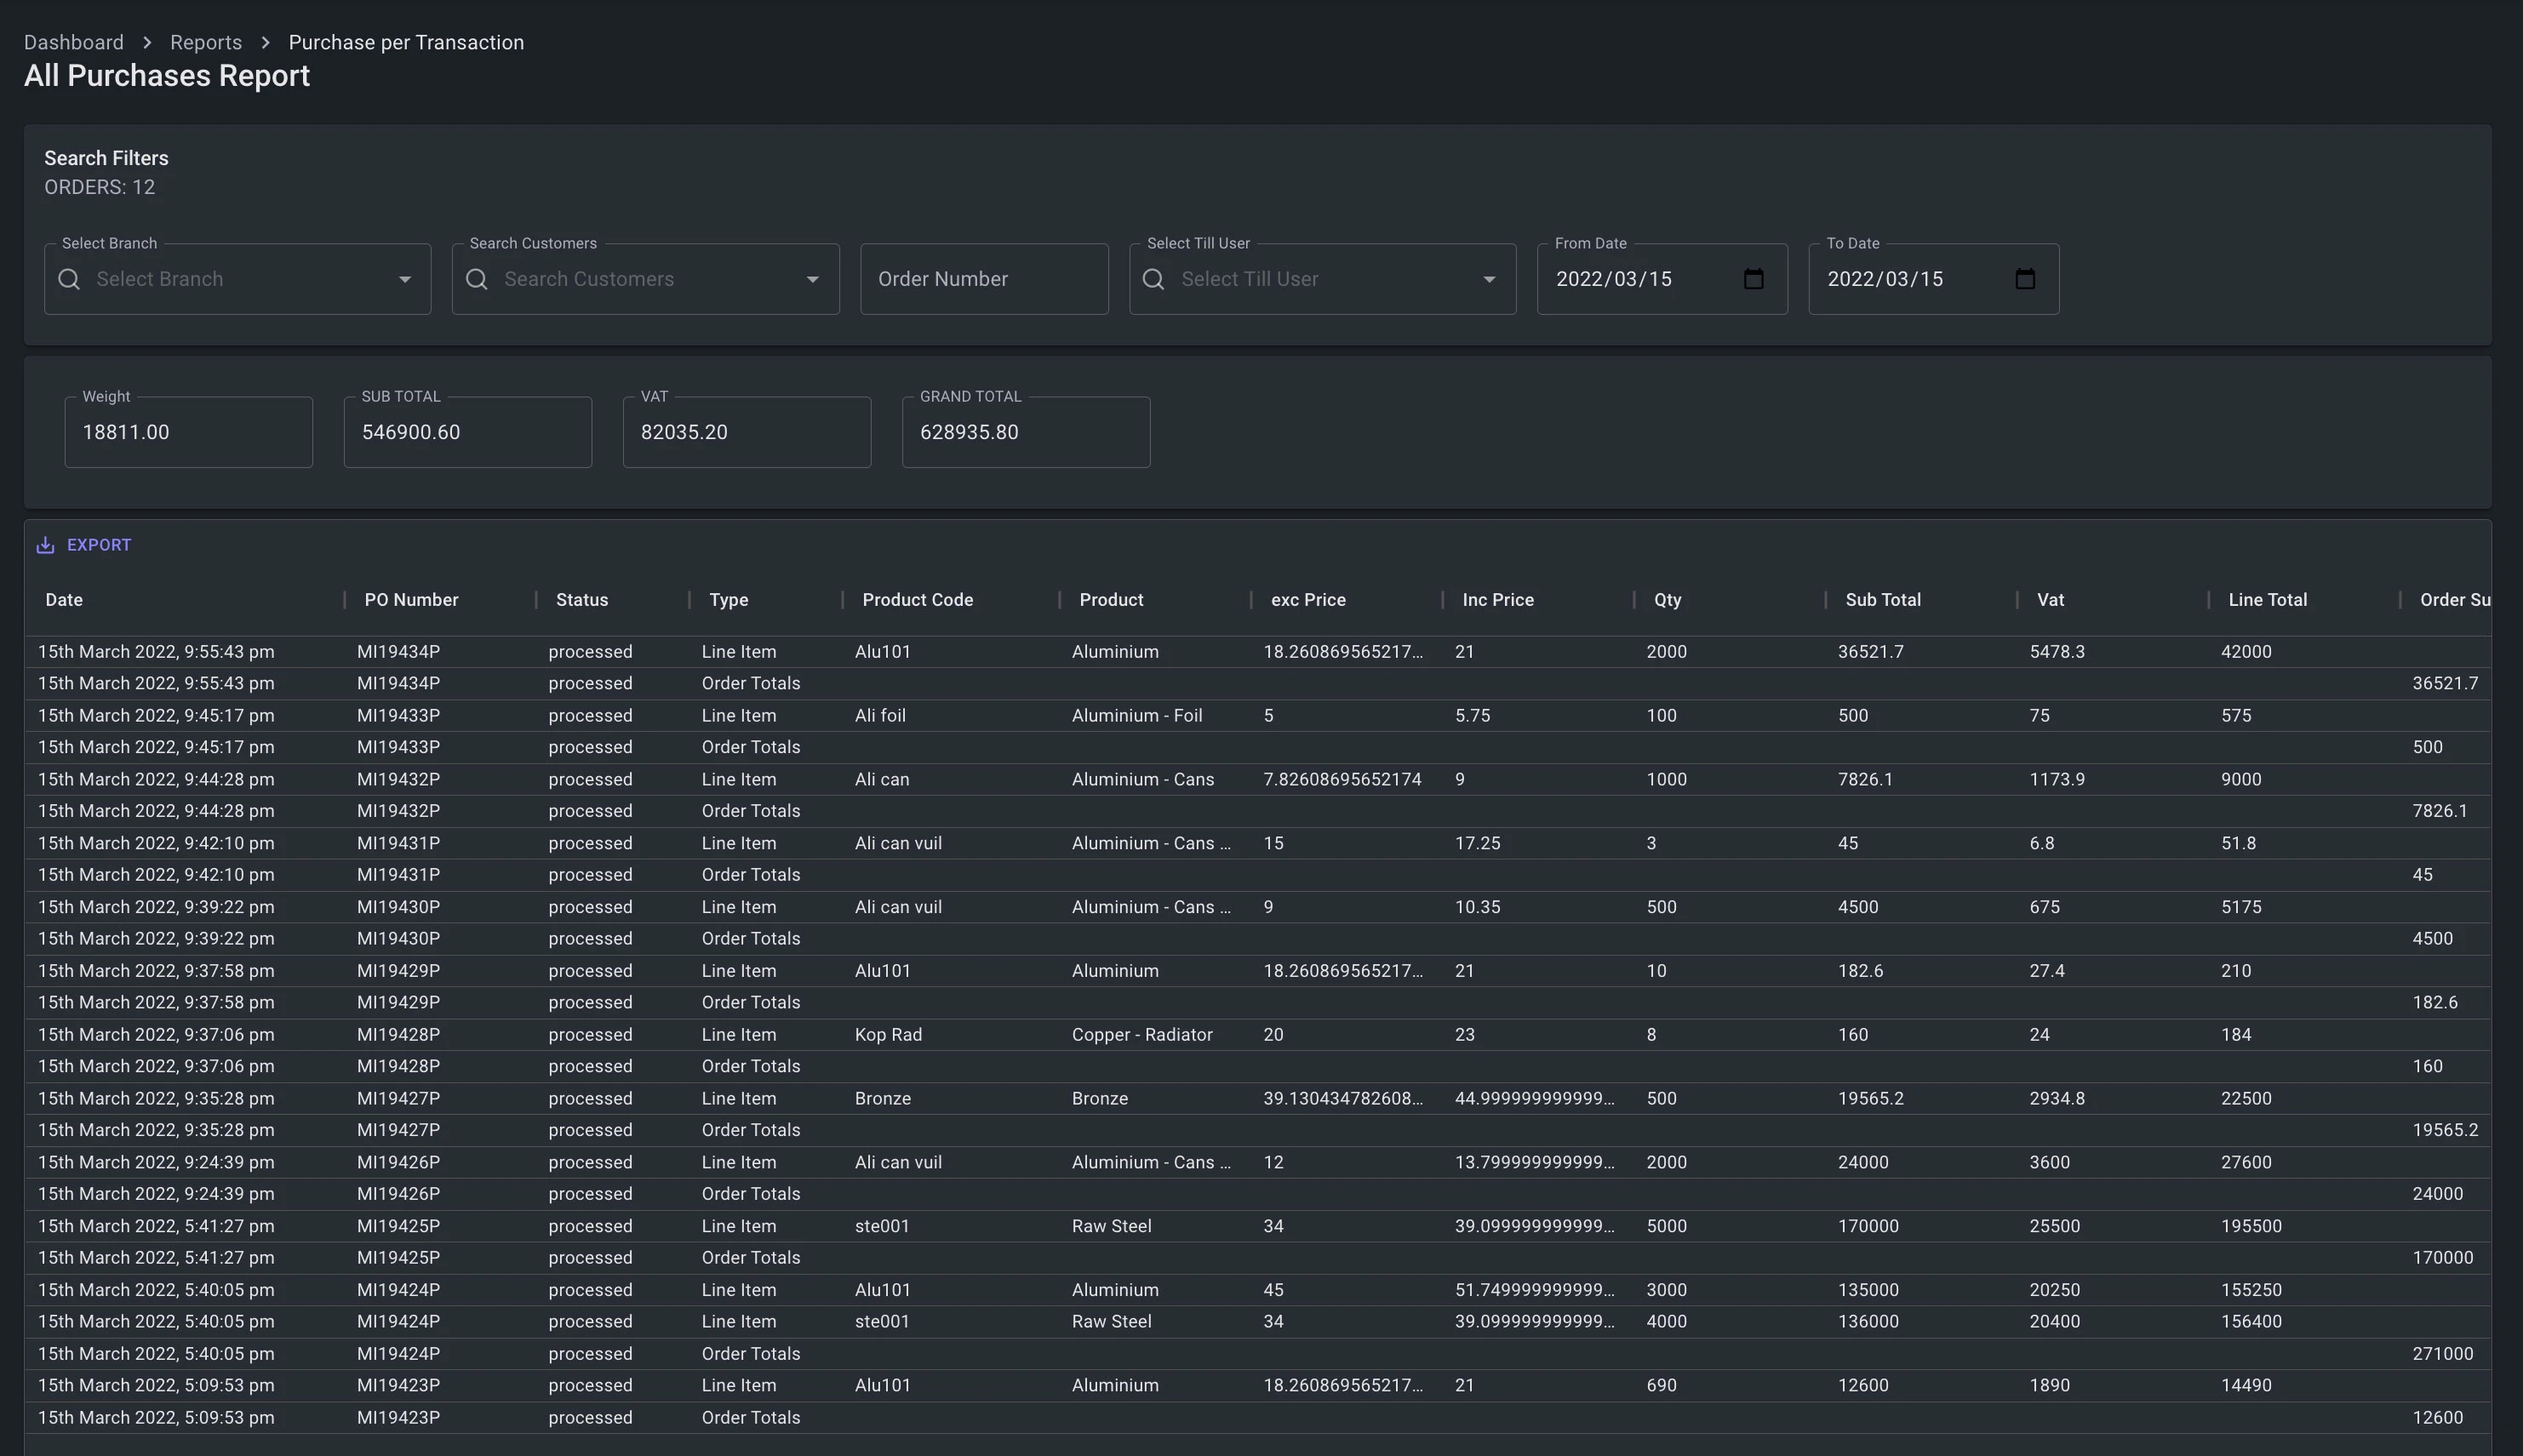Sort by the Date column header

click(x=64, y=600)
